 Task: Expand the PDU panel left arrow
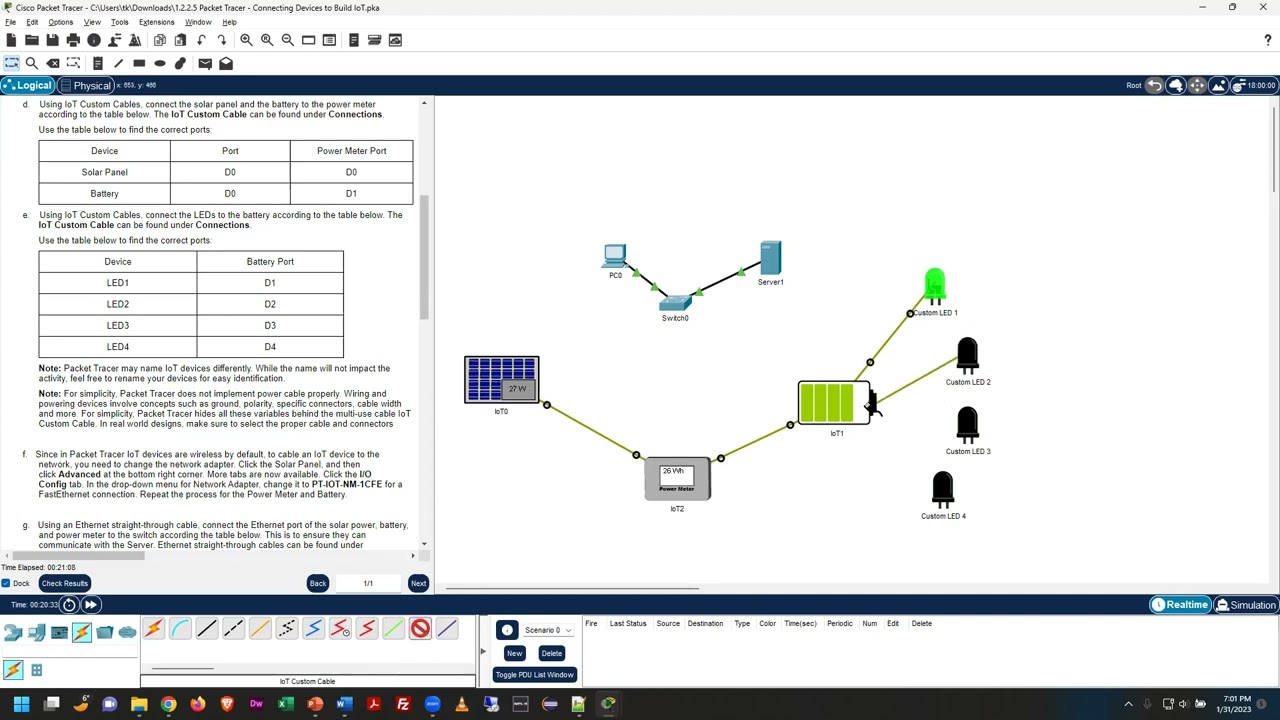[x=482, y=652]
